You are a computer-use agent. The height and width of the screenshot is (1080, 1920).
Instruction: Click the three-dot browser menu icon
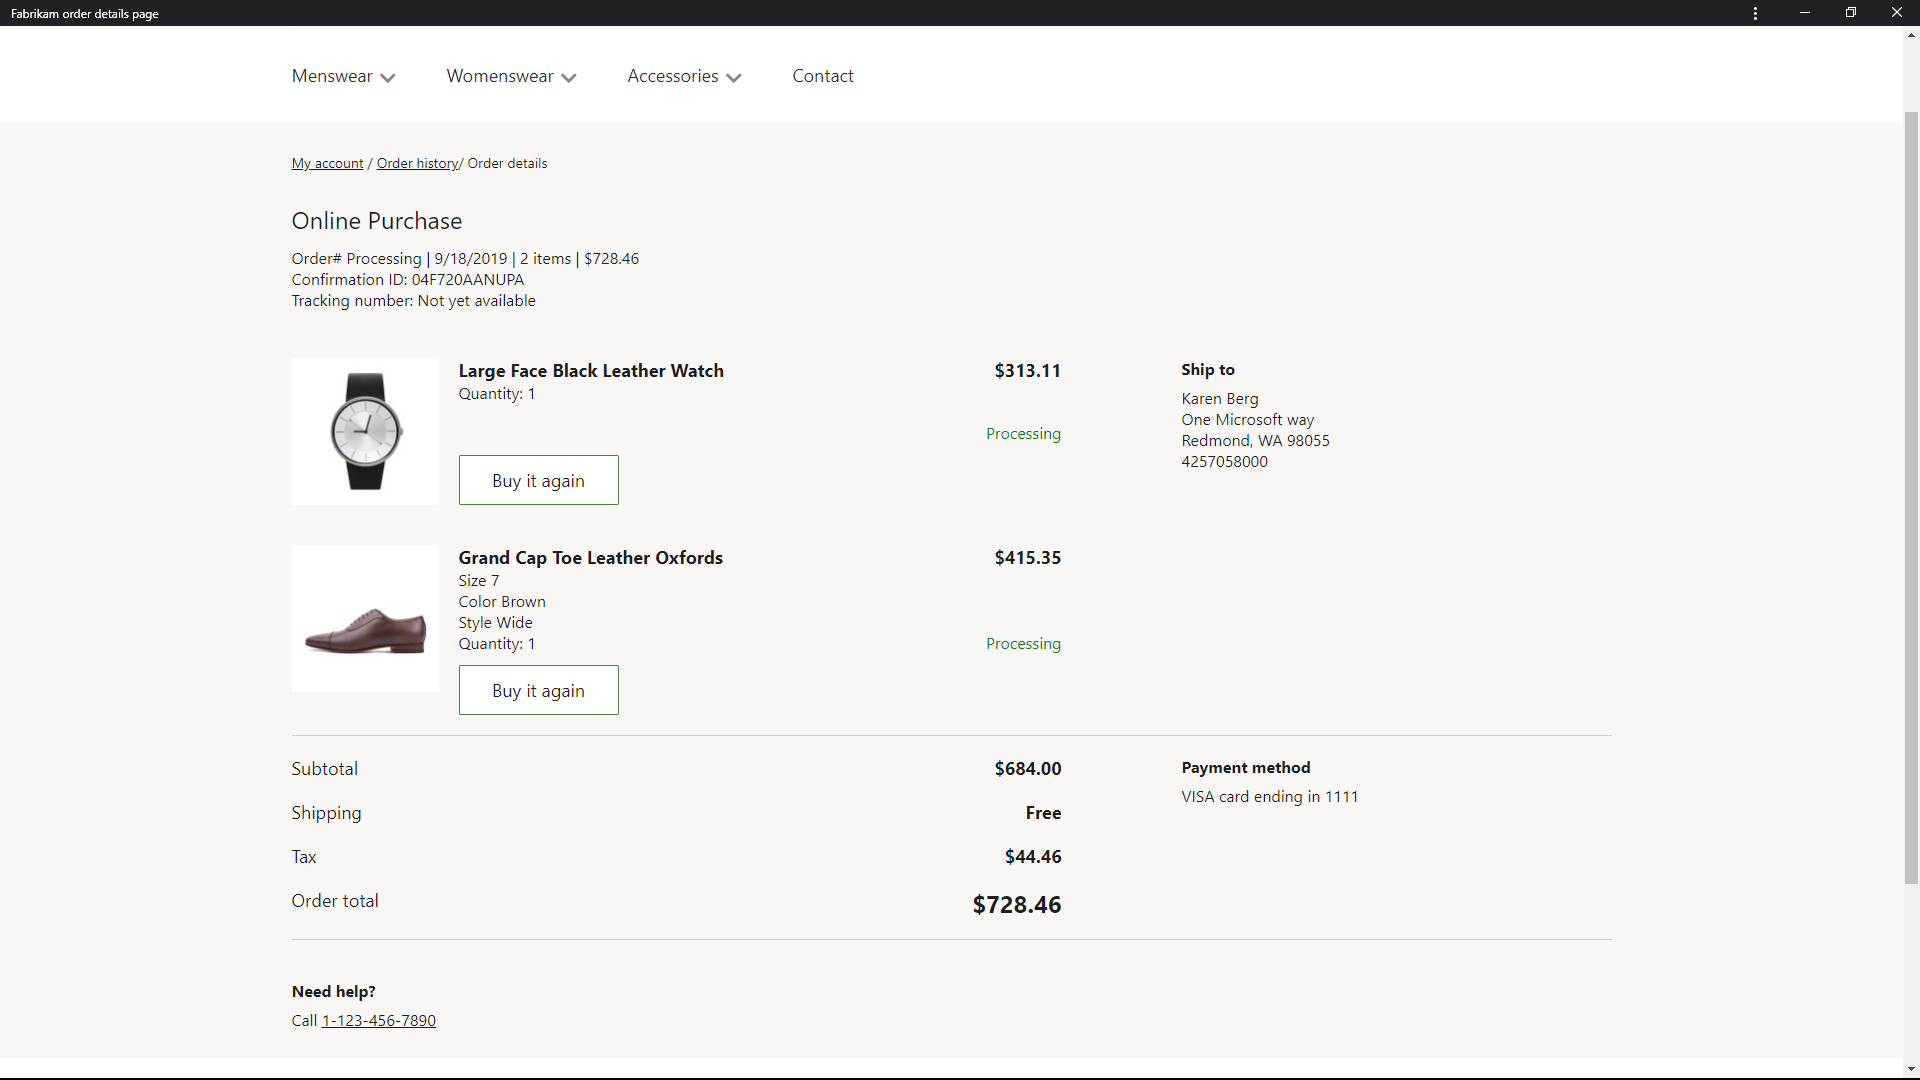point(1755,13)
